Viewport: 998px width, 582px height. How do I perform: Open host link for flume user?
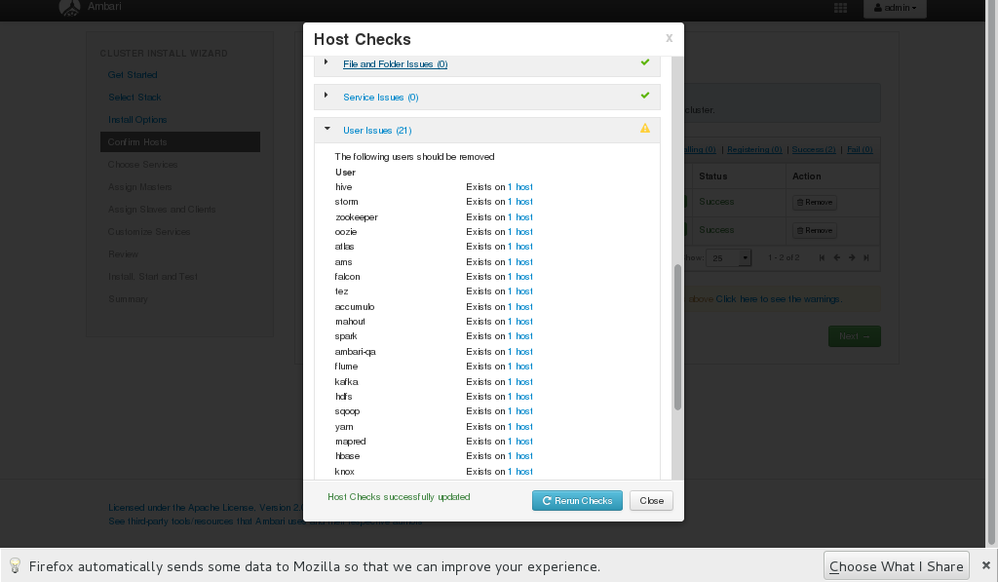pyautogui.click(x=520, y=366)
